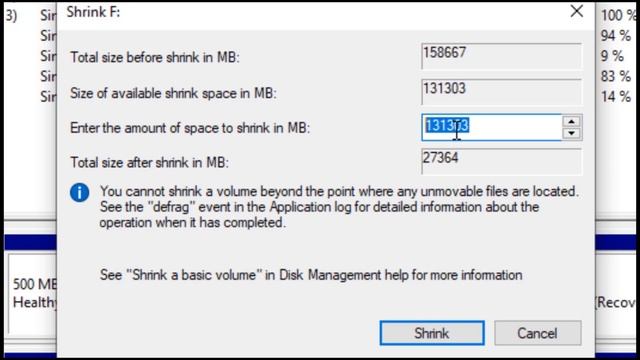Image resolution: width=640 pixels, height=360 pixels.
Task: Click the Shrink a basic volume help text
Action: [311, 275]
